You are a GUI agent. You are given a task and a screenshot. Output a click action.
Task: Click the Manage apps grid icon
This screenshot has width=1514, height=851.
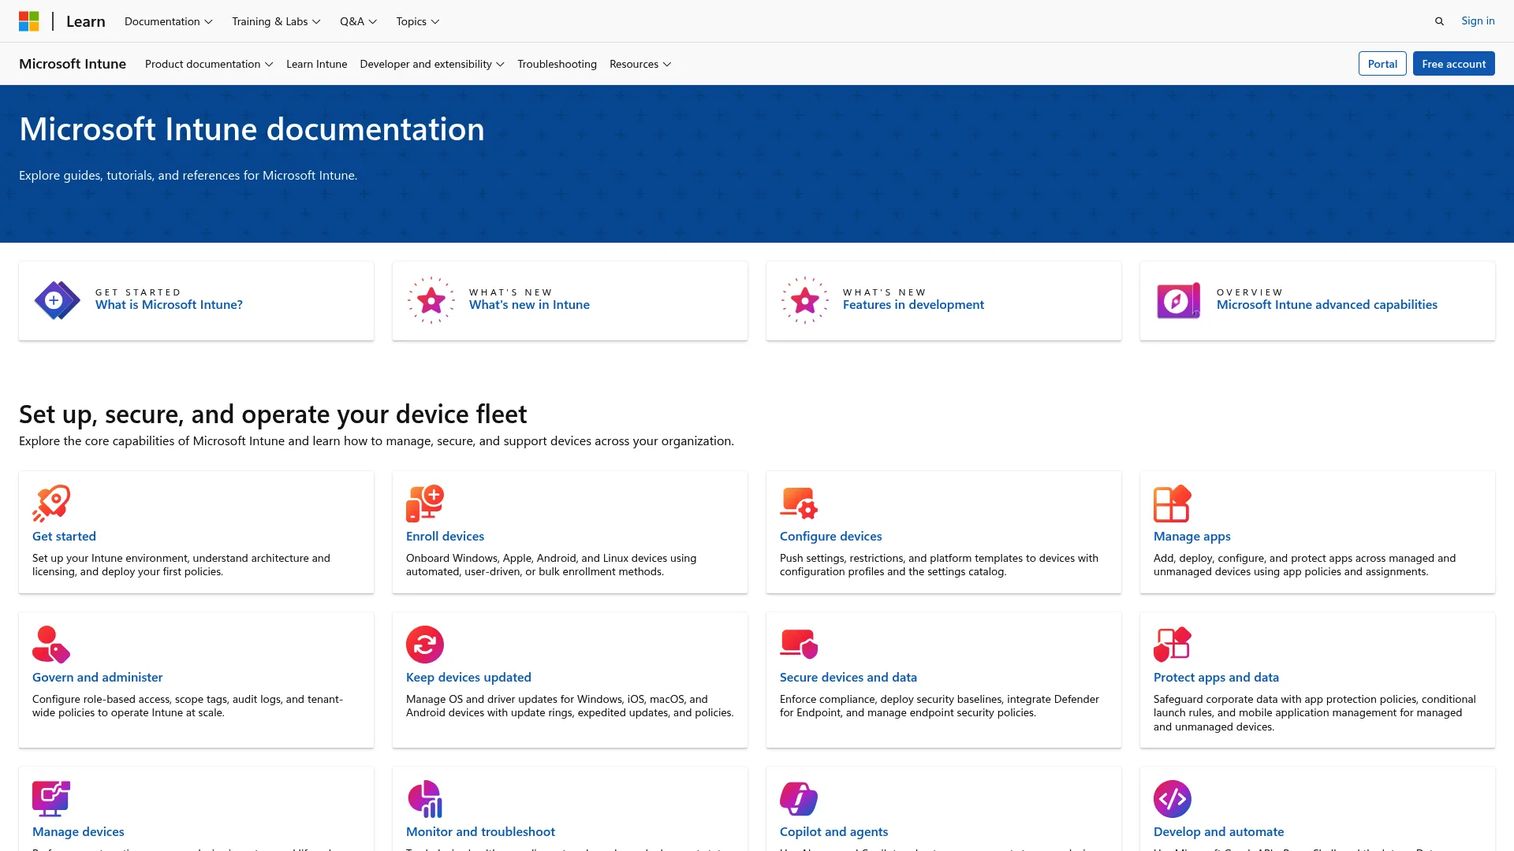tap(1172, 503)
